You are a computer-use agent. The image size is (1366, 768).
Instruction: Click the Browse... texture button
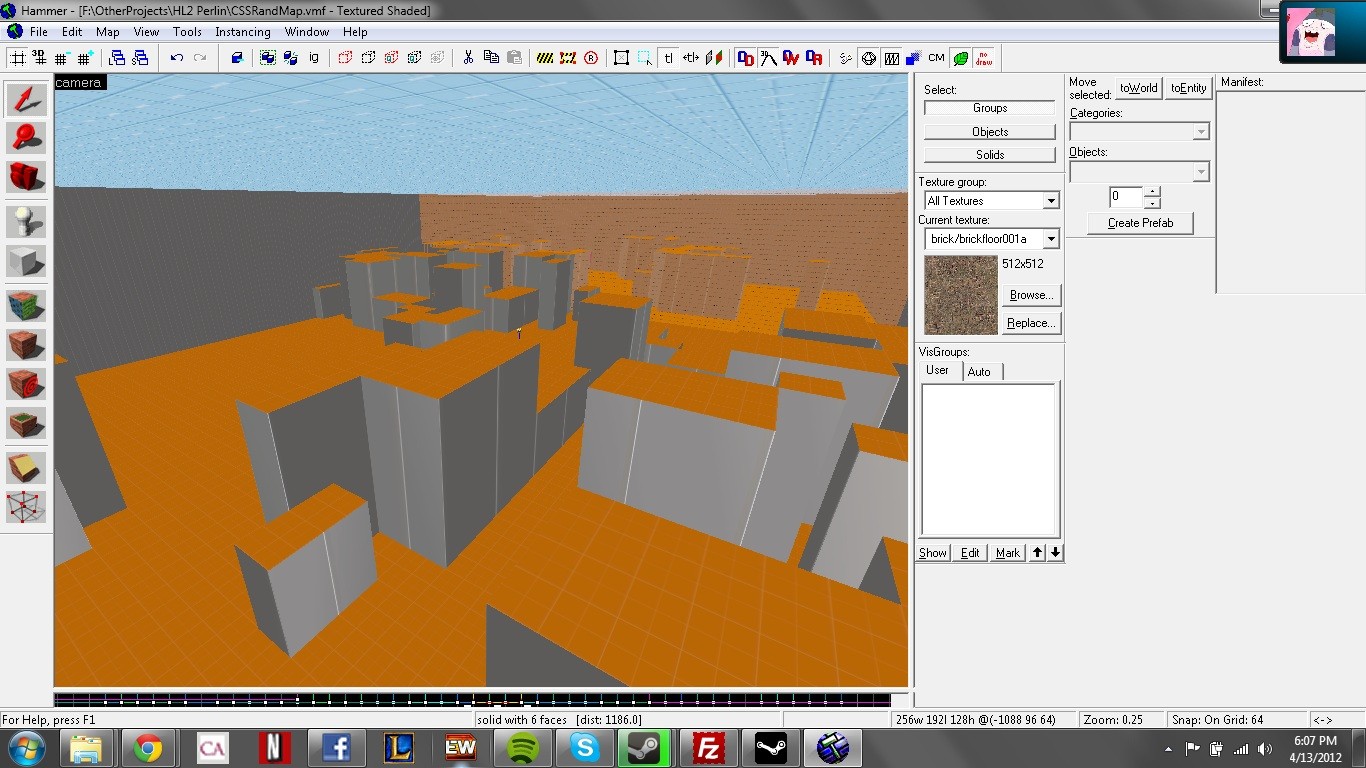tap(1030, 295)
